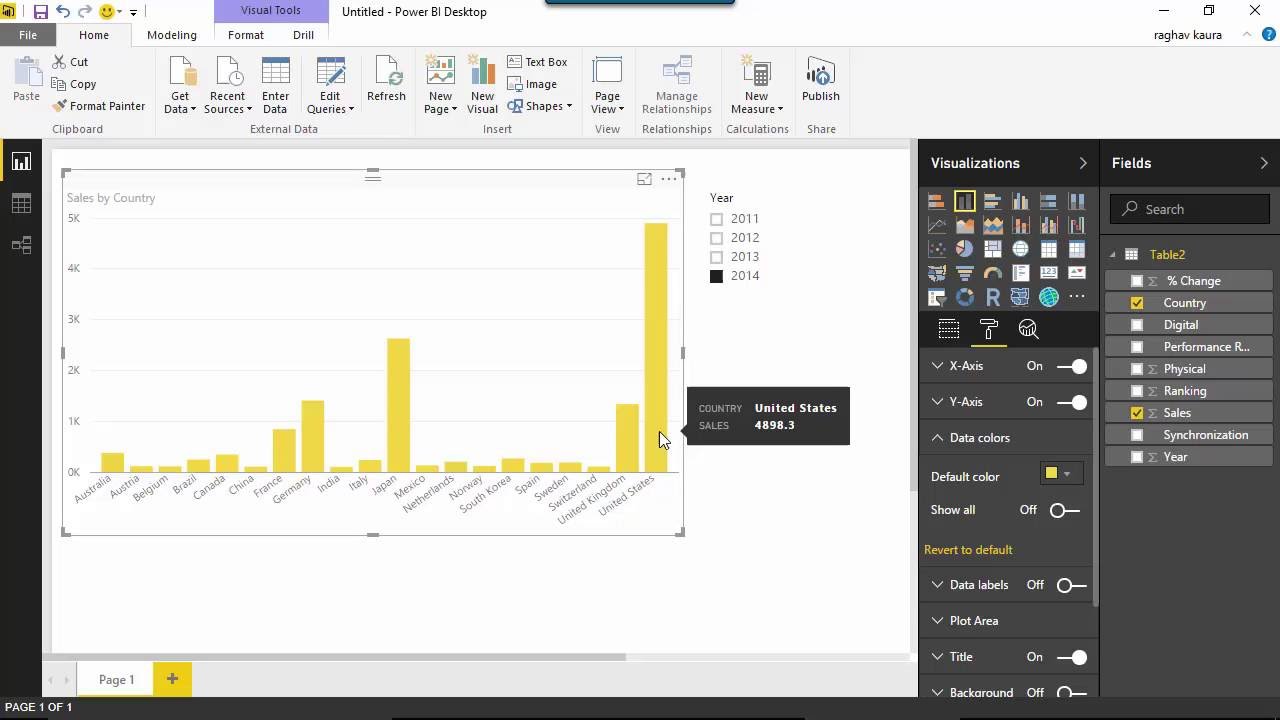Select the waterfall chart visualization
The width and height of the screenshot is (1280, 720).
coord(1076,225)
